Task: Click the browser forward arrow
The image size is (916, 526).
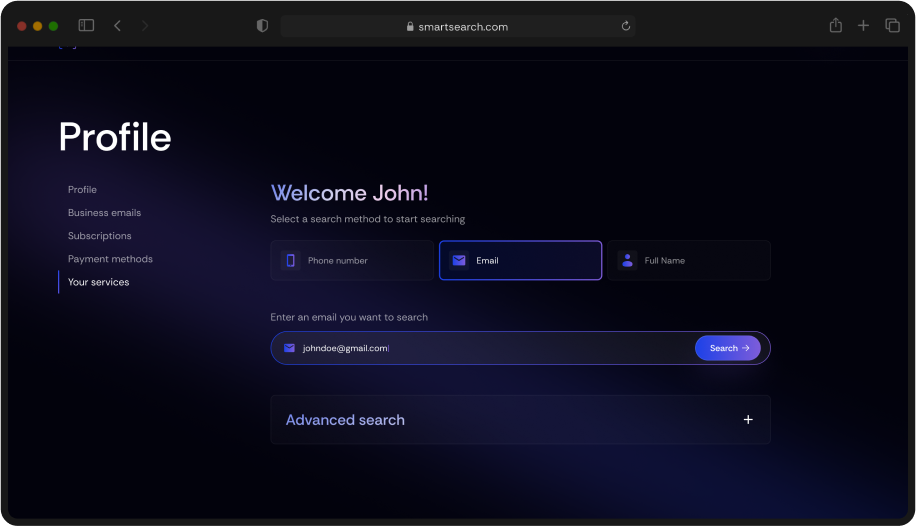Action: (145, 26)
